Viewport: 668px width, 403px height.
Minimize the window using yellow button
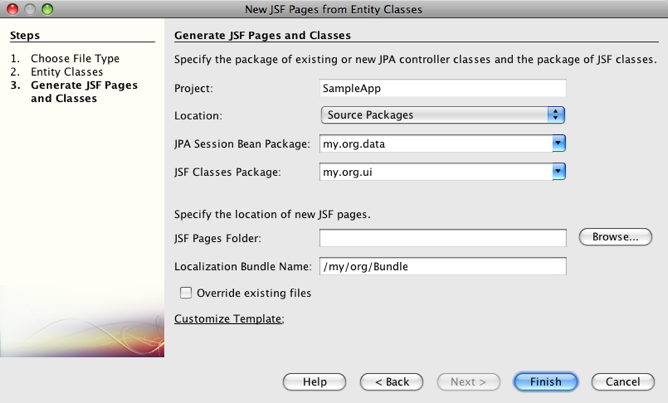click(x=29, y=9)
